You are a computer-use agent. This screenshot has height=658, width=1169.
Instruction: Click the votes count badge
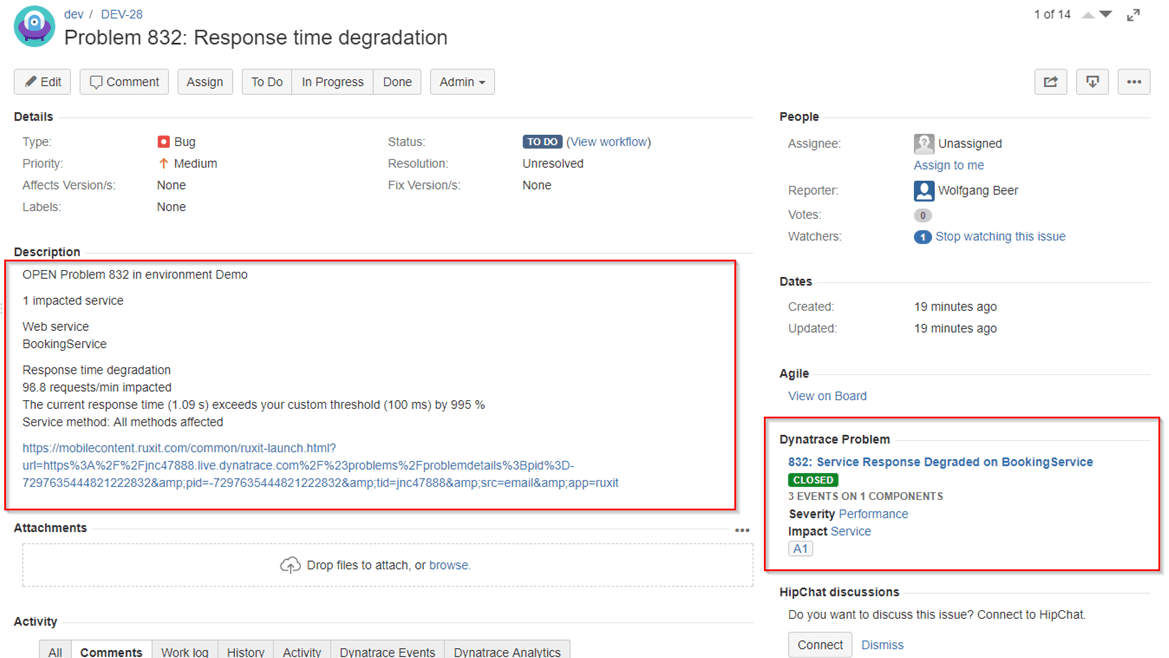(x=922, y=215)
